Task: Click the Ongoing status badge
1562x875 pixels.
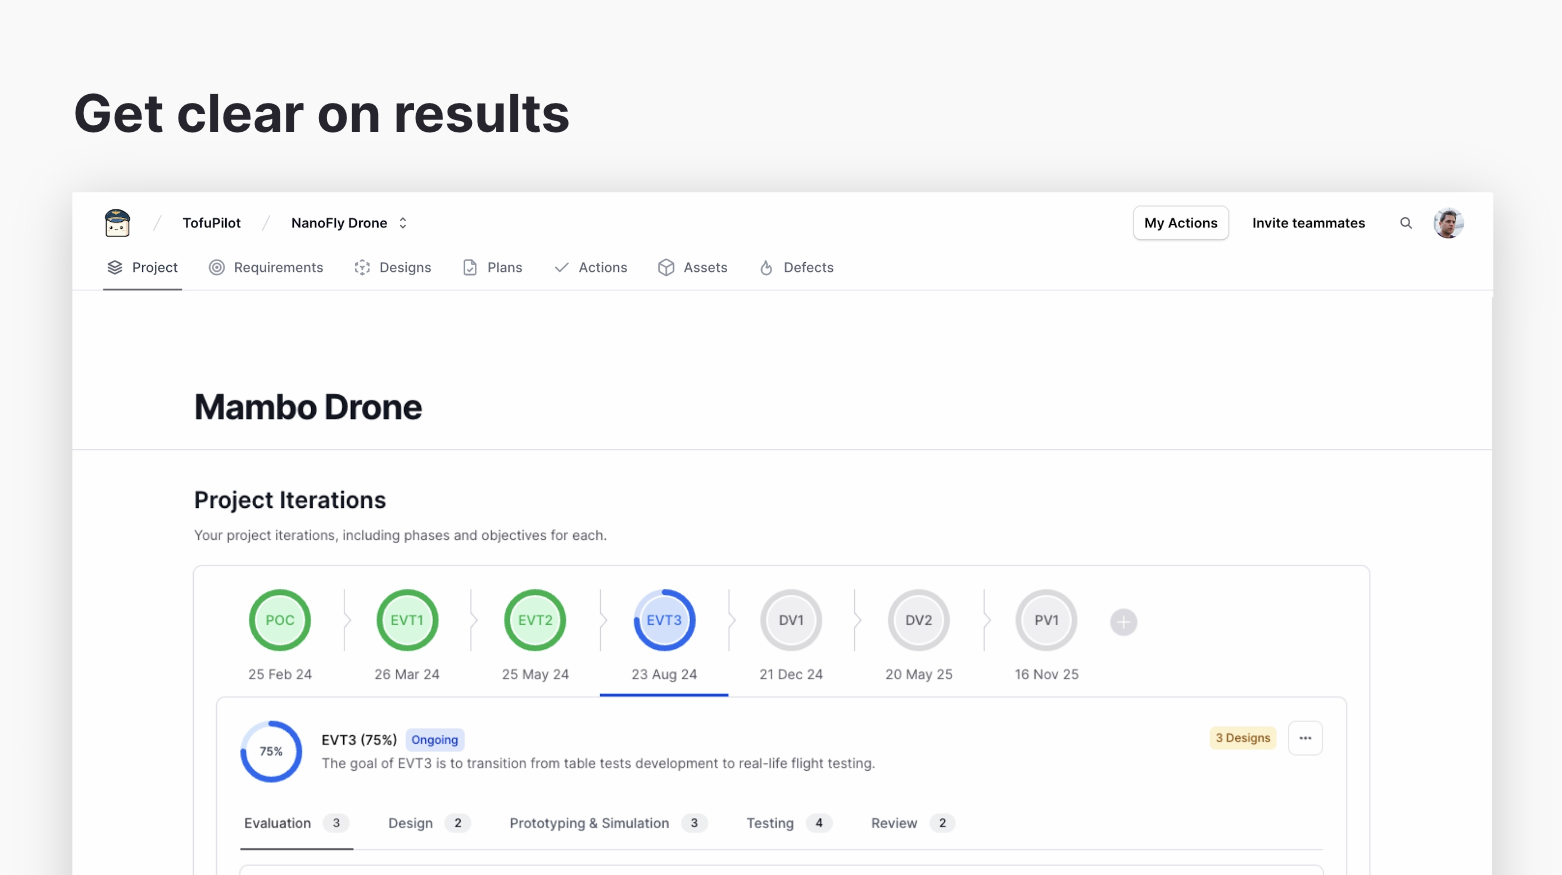Action: 435,740
